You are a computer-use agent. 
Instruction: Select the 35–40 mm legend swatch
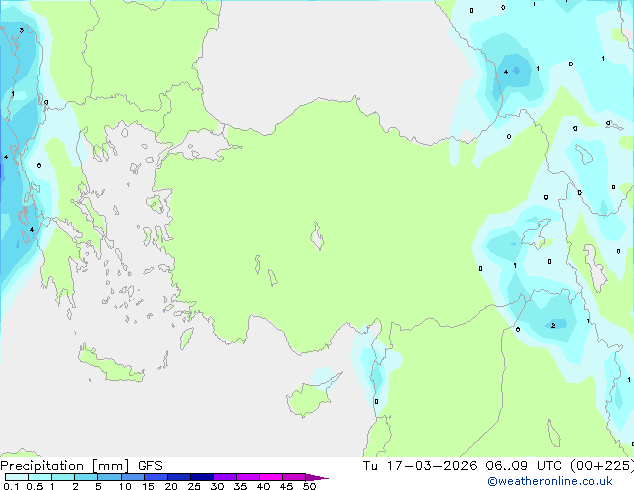(x=247, y=477)
